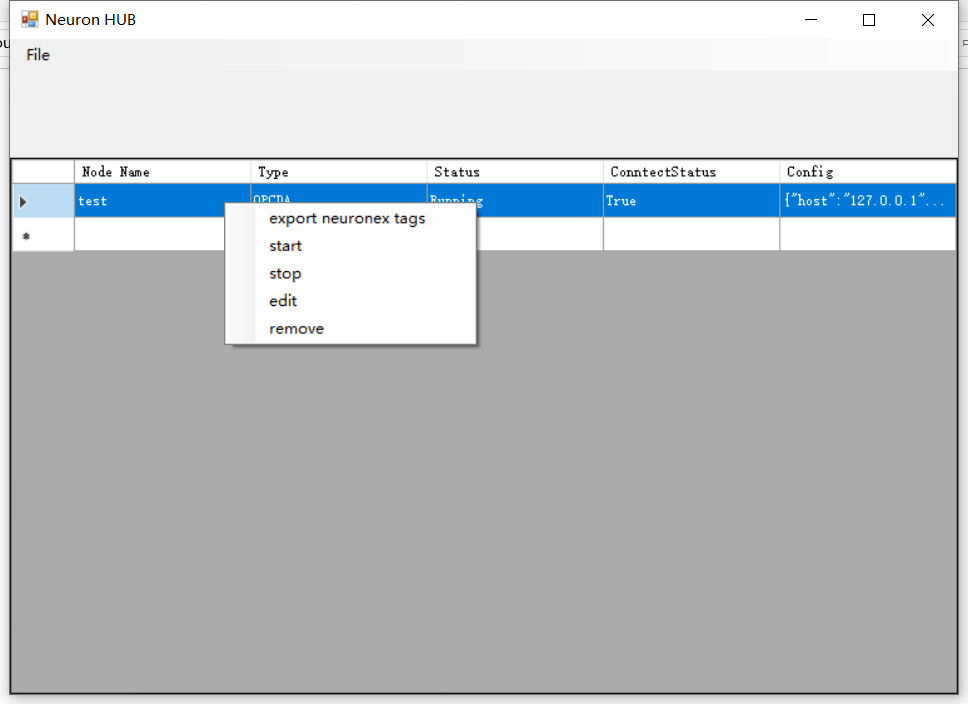Click the Status column header
This screenshot has height=704, width=968.
(513, 171)
